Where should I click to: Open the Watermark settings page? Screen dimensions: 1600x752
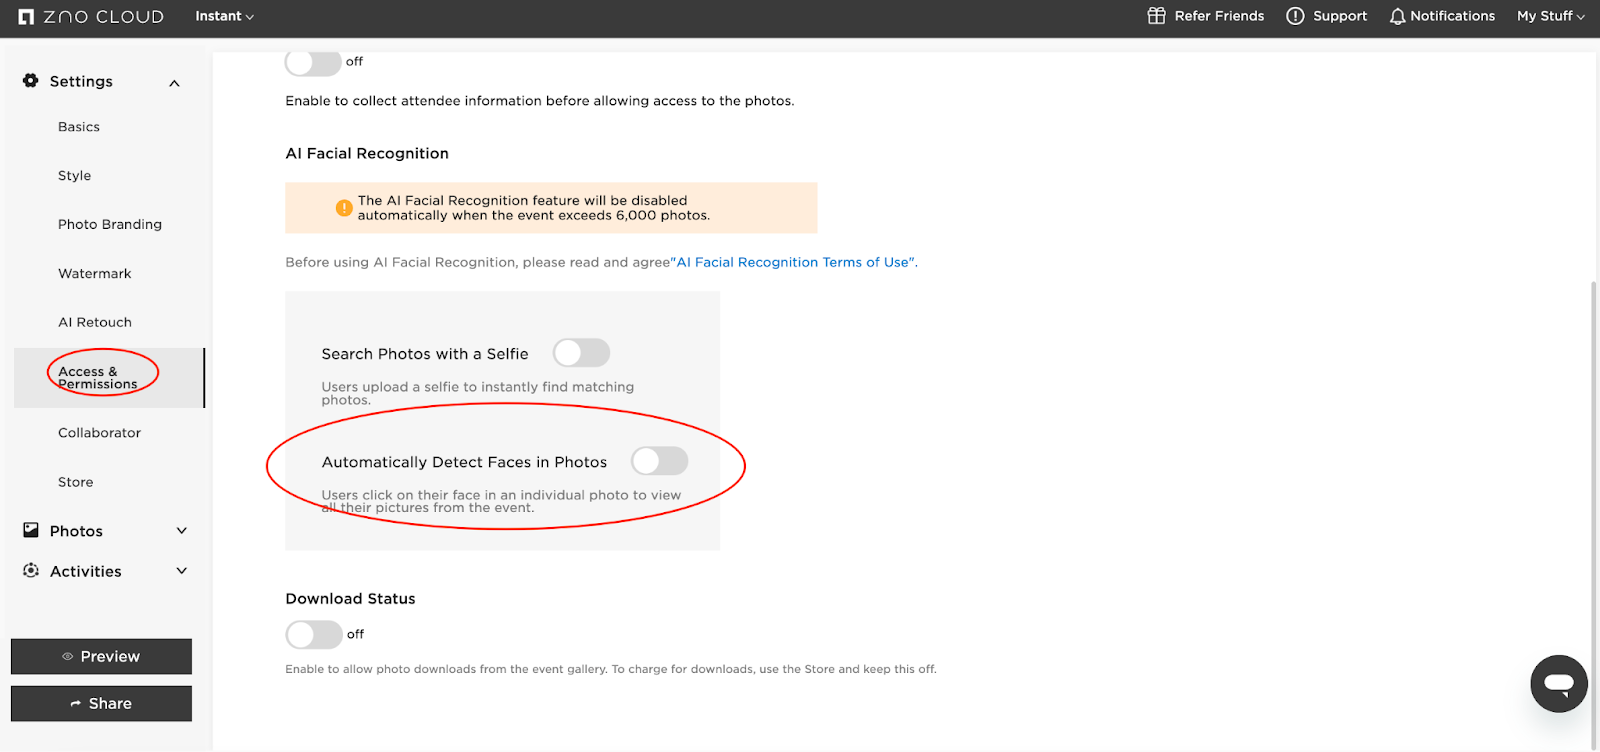[x=95, y=273]
